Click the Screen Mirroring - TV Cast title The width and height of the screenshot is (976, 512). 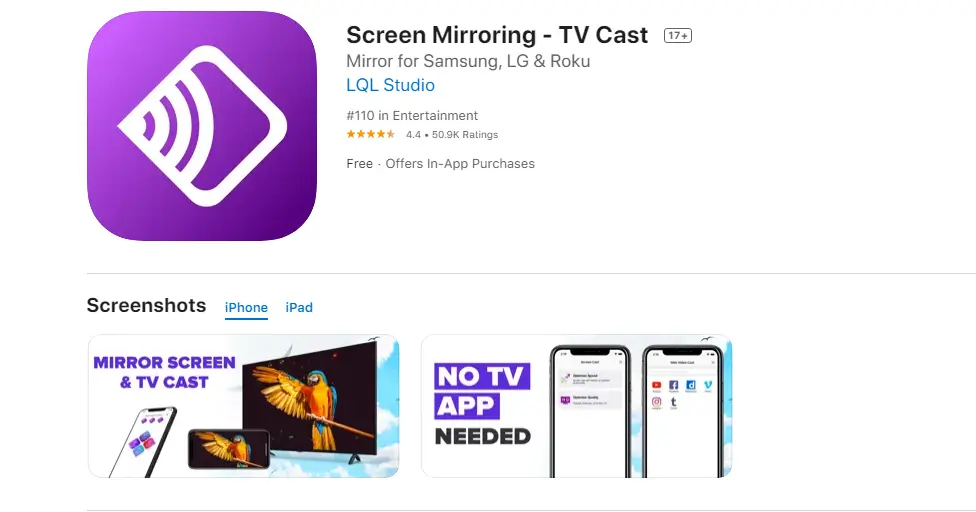497,35
